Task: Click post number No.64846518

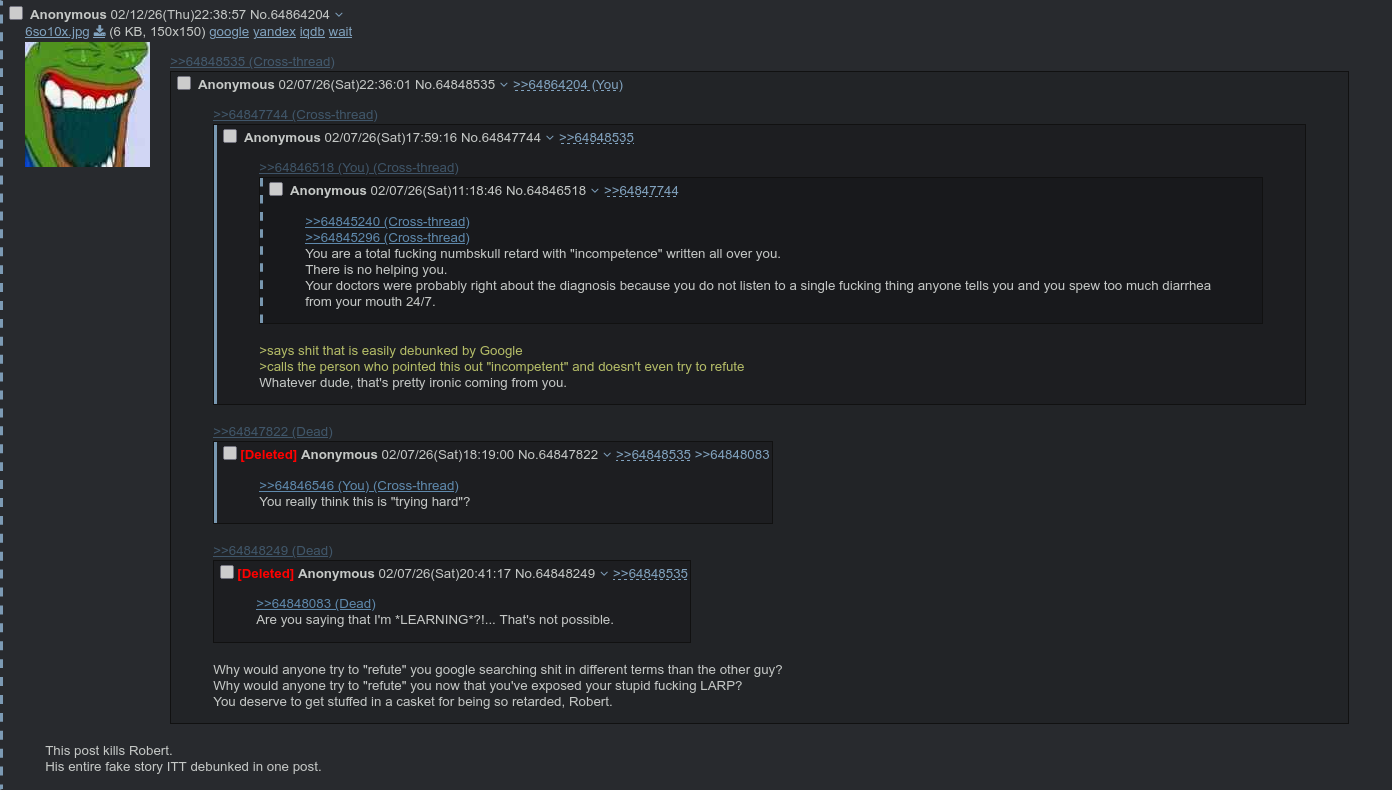Action: coord(546,191)
